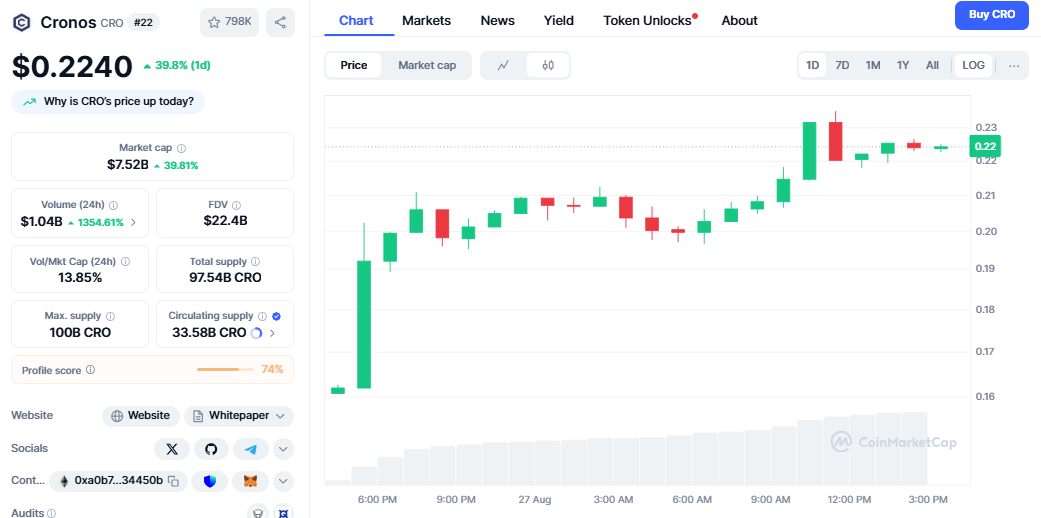This screenshot has width=1041, height=518.
Task: Open the News tab
Action: [x=497, y=21]
